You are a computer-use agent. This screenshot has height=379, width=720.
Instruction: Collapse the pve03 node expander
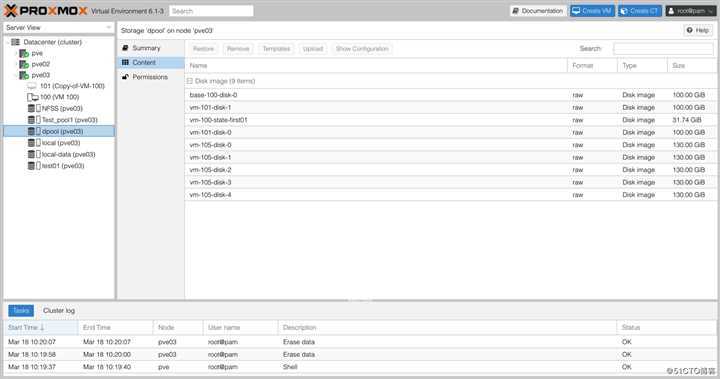click(16, 75)
